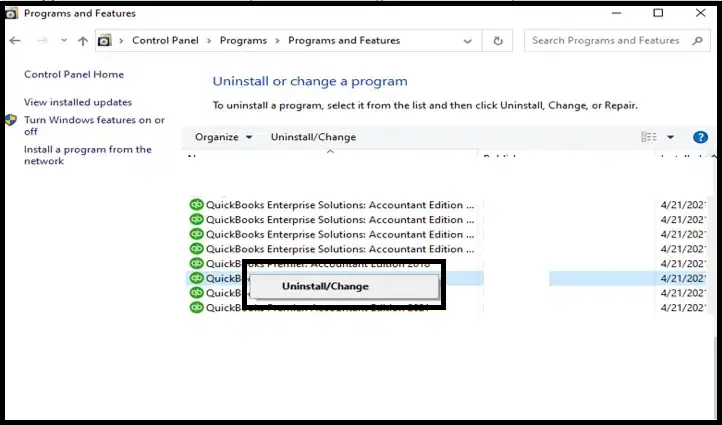Choose Uninstall/Change from the context menu

pos(344,286)
